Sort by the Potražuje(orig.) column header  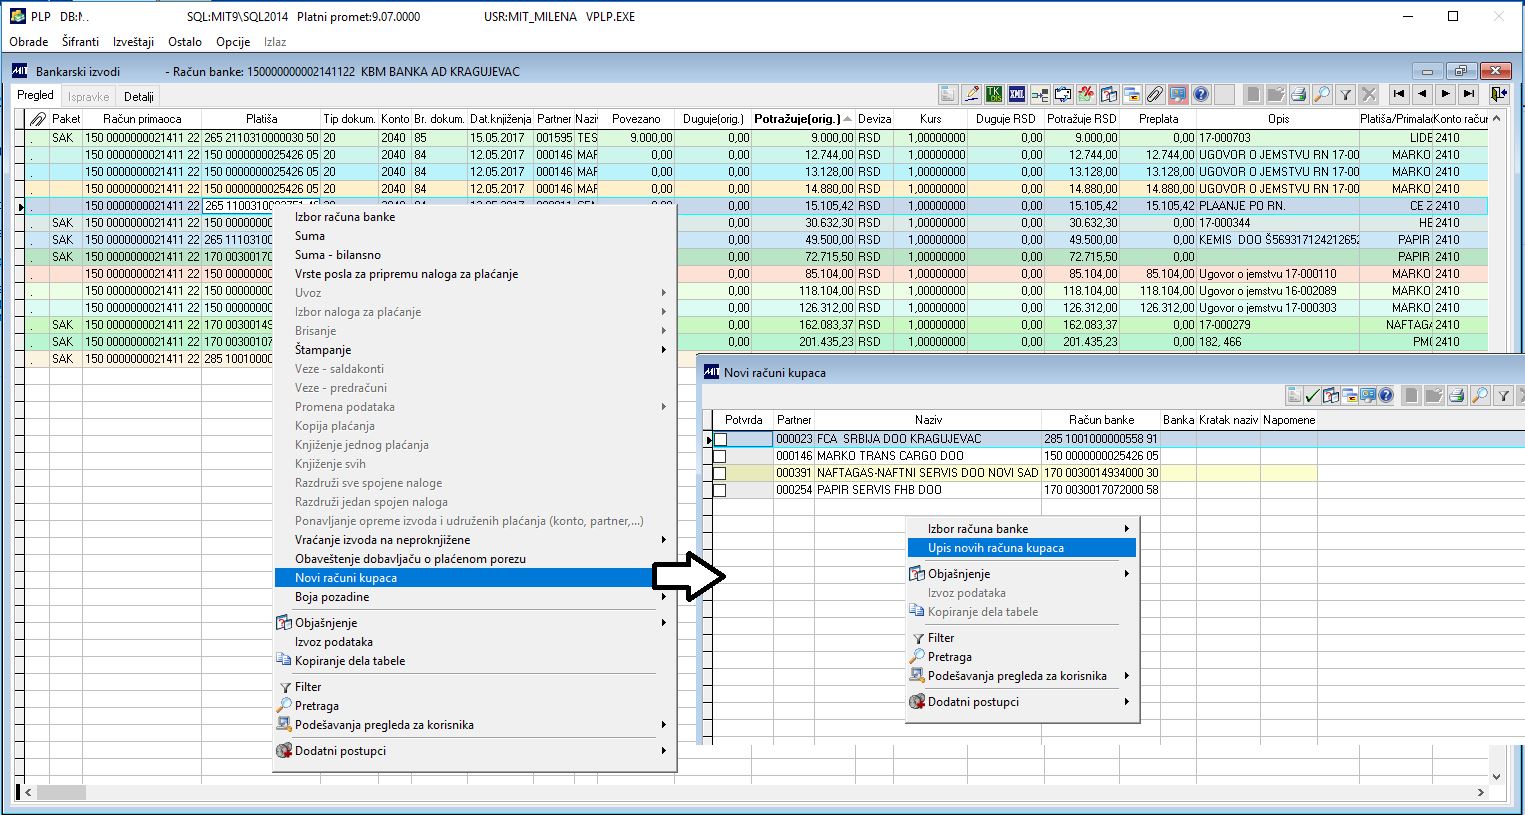click(802, 119)
